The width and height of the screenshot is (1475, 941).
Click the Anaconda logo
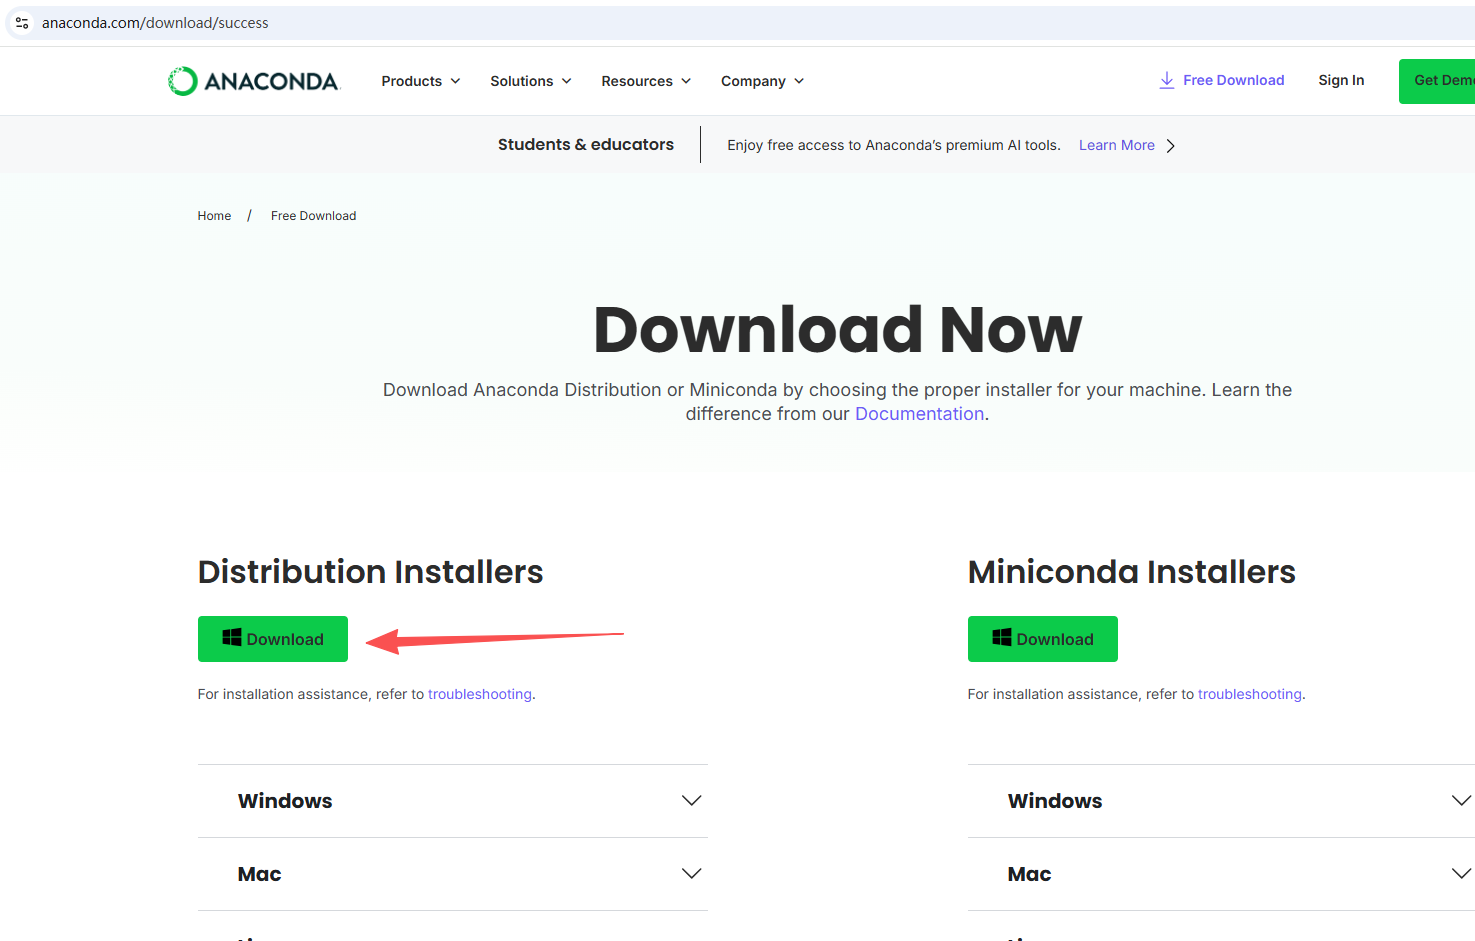[x=254, y=81]
